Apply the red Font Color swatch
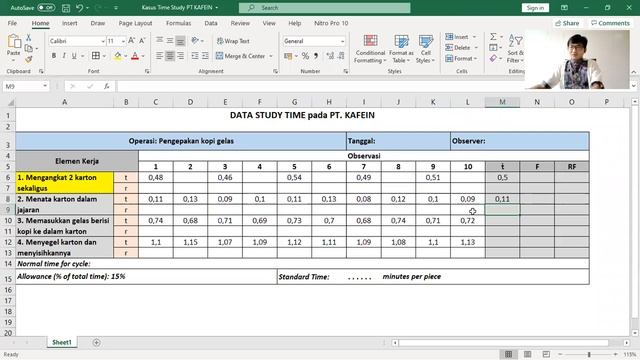640x360 pixels. (x=135, y=56)
